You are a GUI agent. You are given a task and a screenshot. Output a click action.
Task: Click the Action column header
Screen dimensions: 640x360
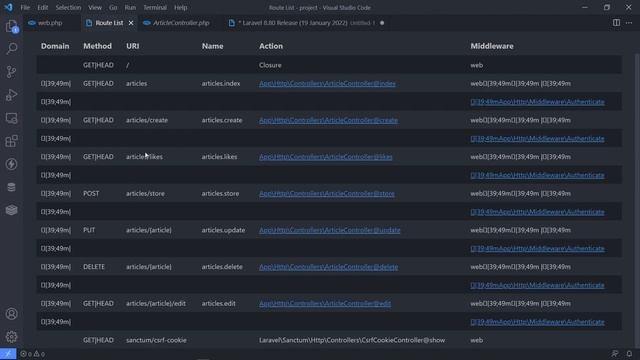coord(271,46)
